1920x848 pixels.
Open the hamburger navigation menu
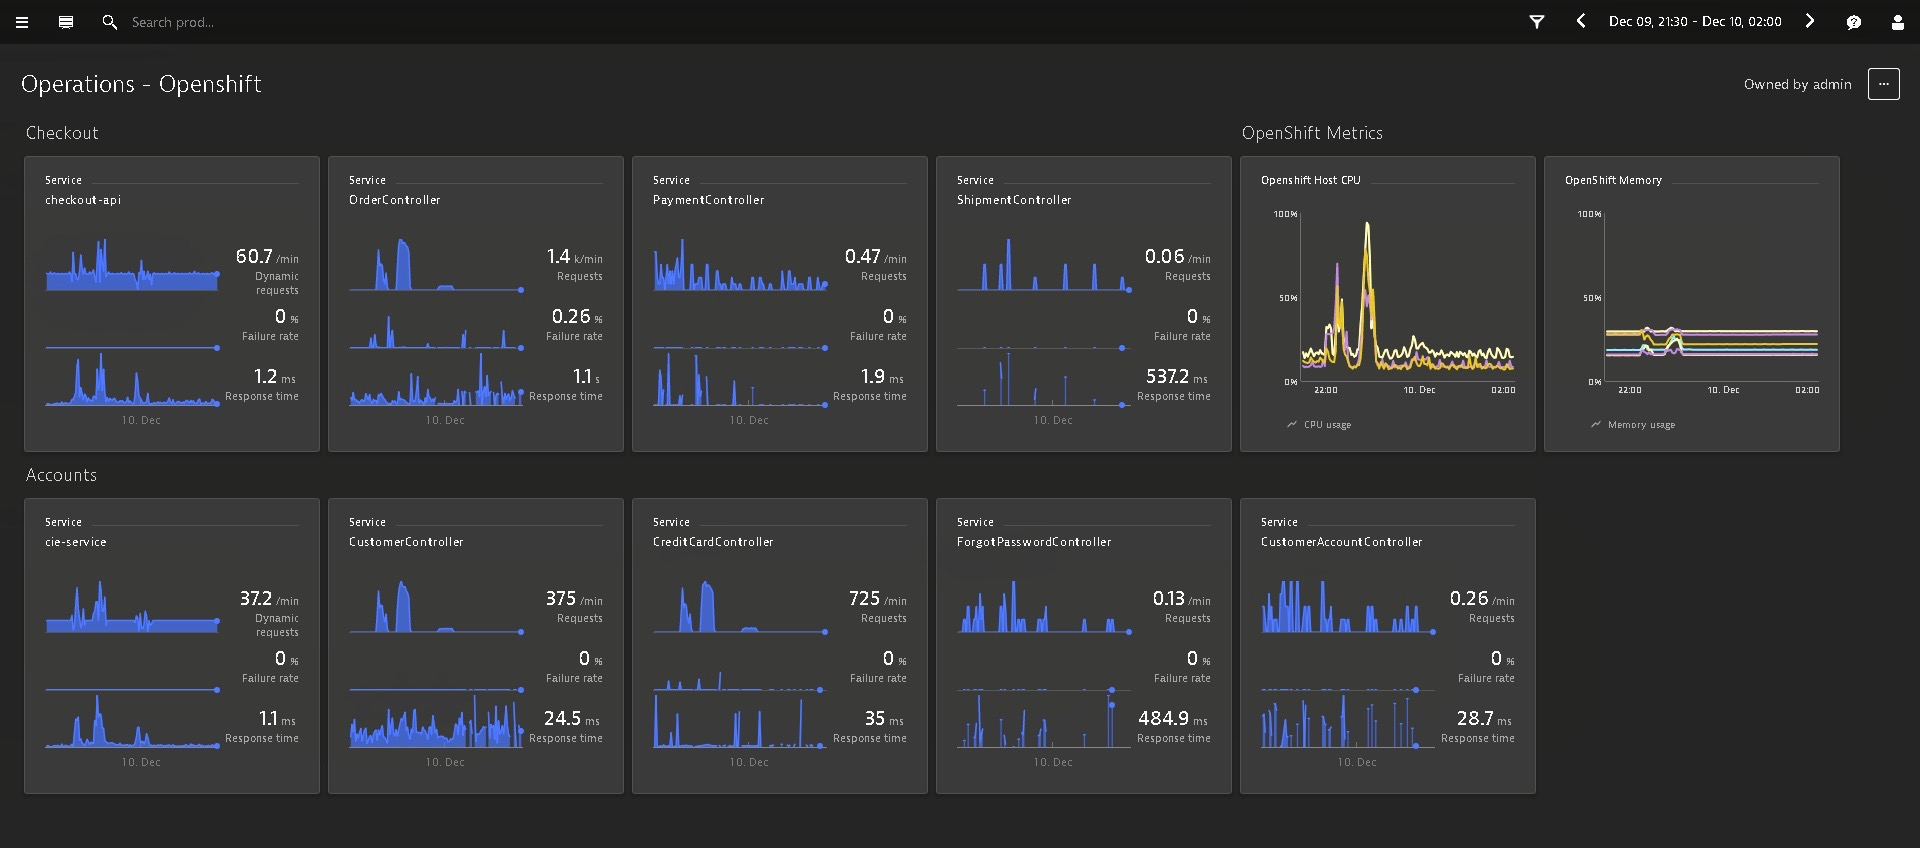(x=22, y=22)
